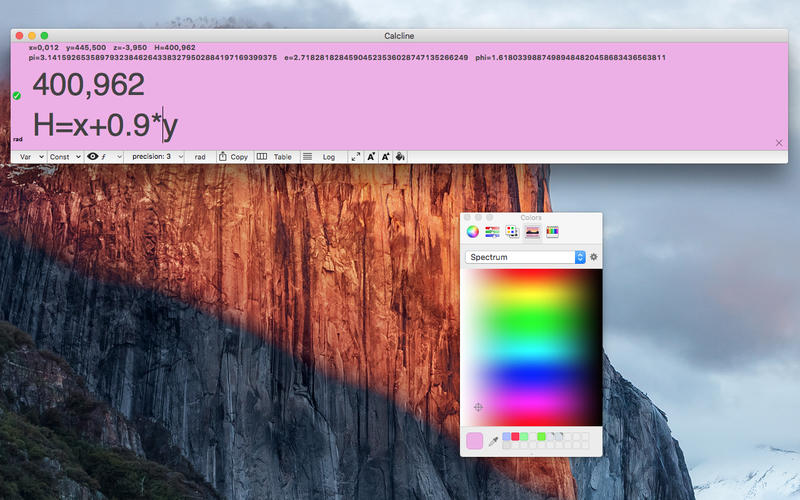Click the fullscreen expand arrows icon

click(355, 157)
